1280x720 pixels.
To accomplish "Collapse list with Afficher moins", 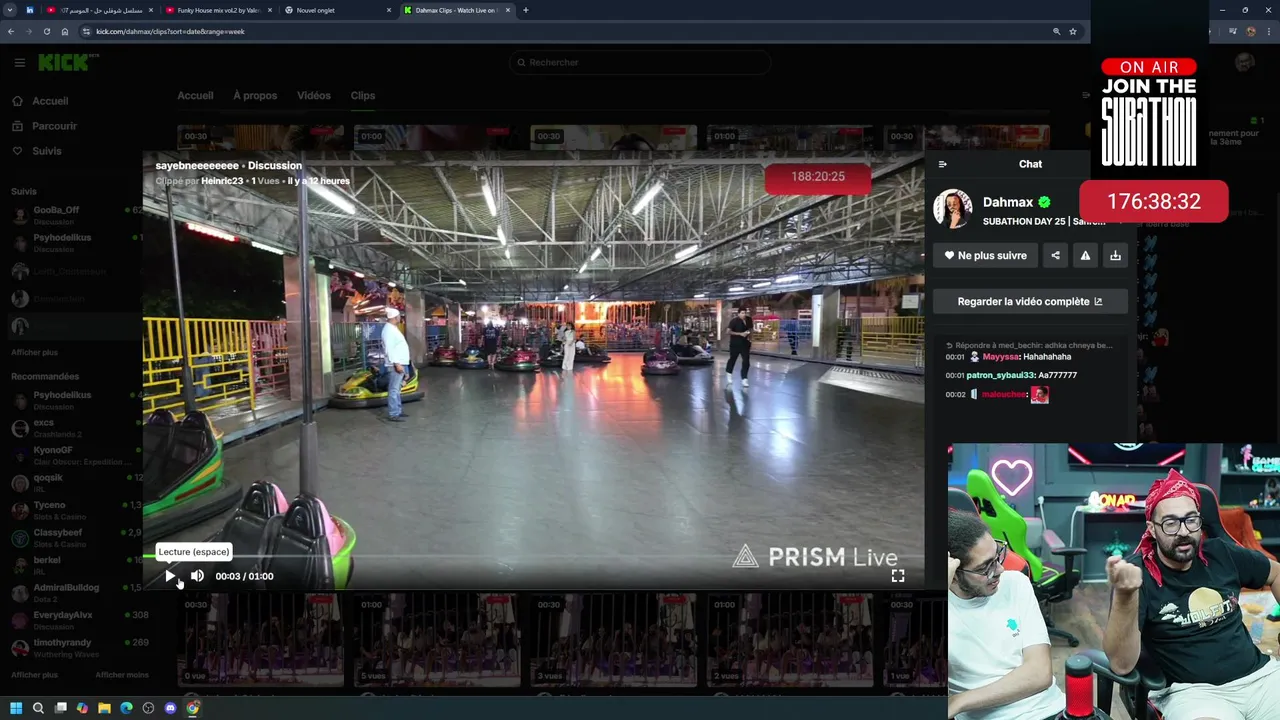I will click(x=121, y=675).
